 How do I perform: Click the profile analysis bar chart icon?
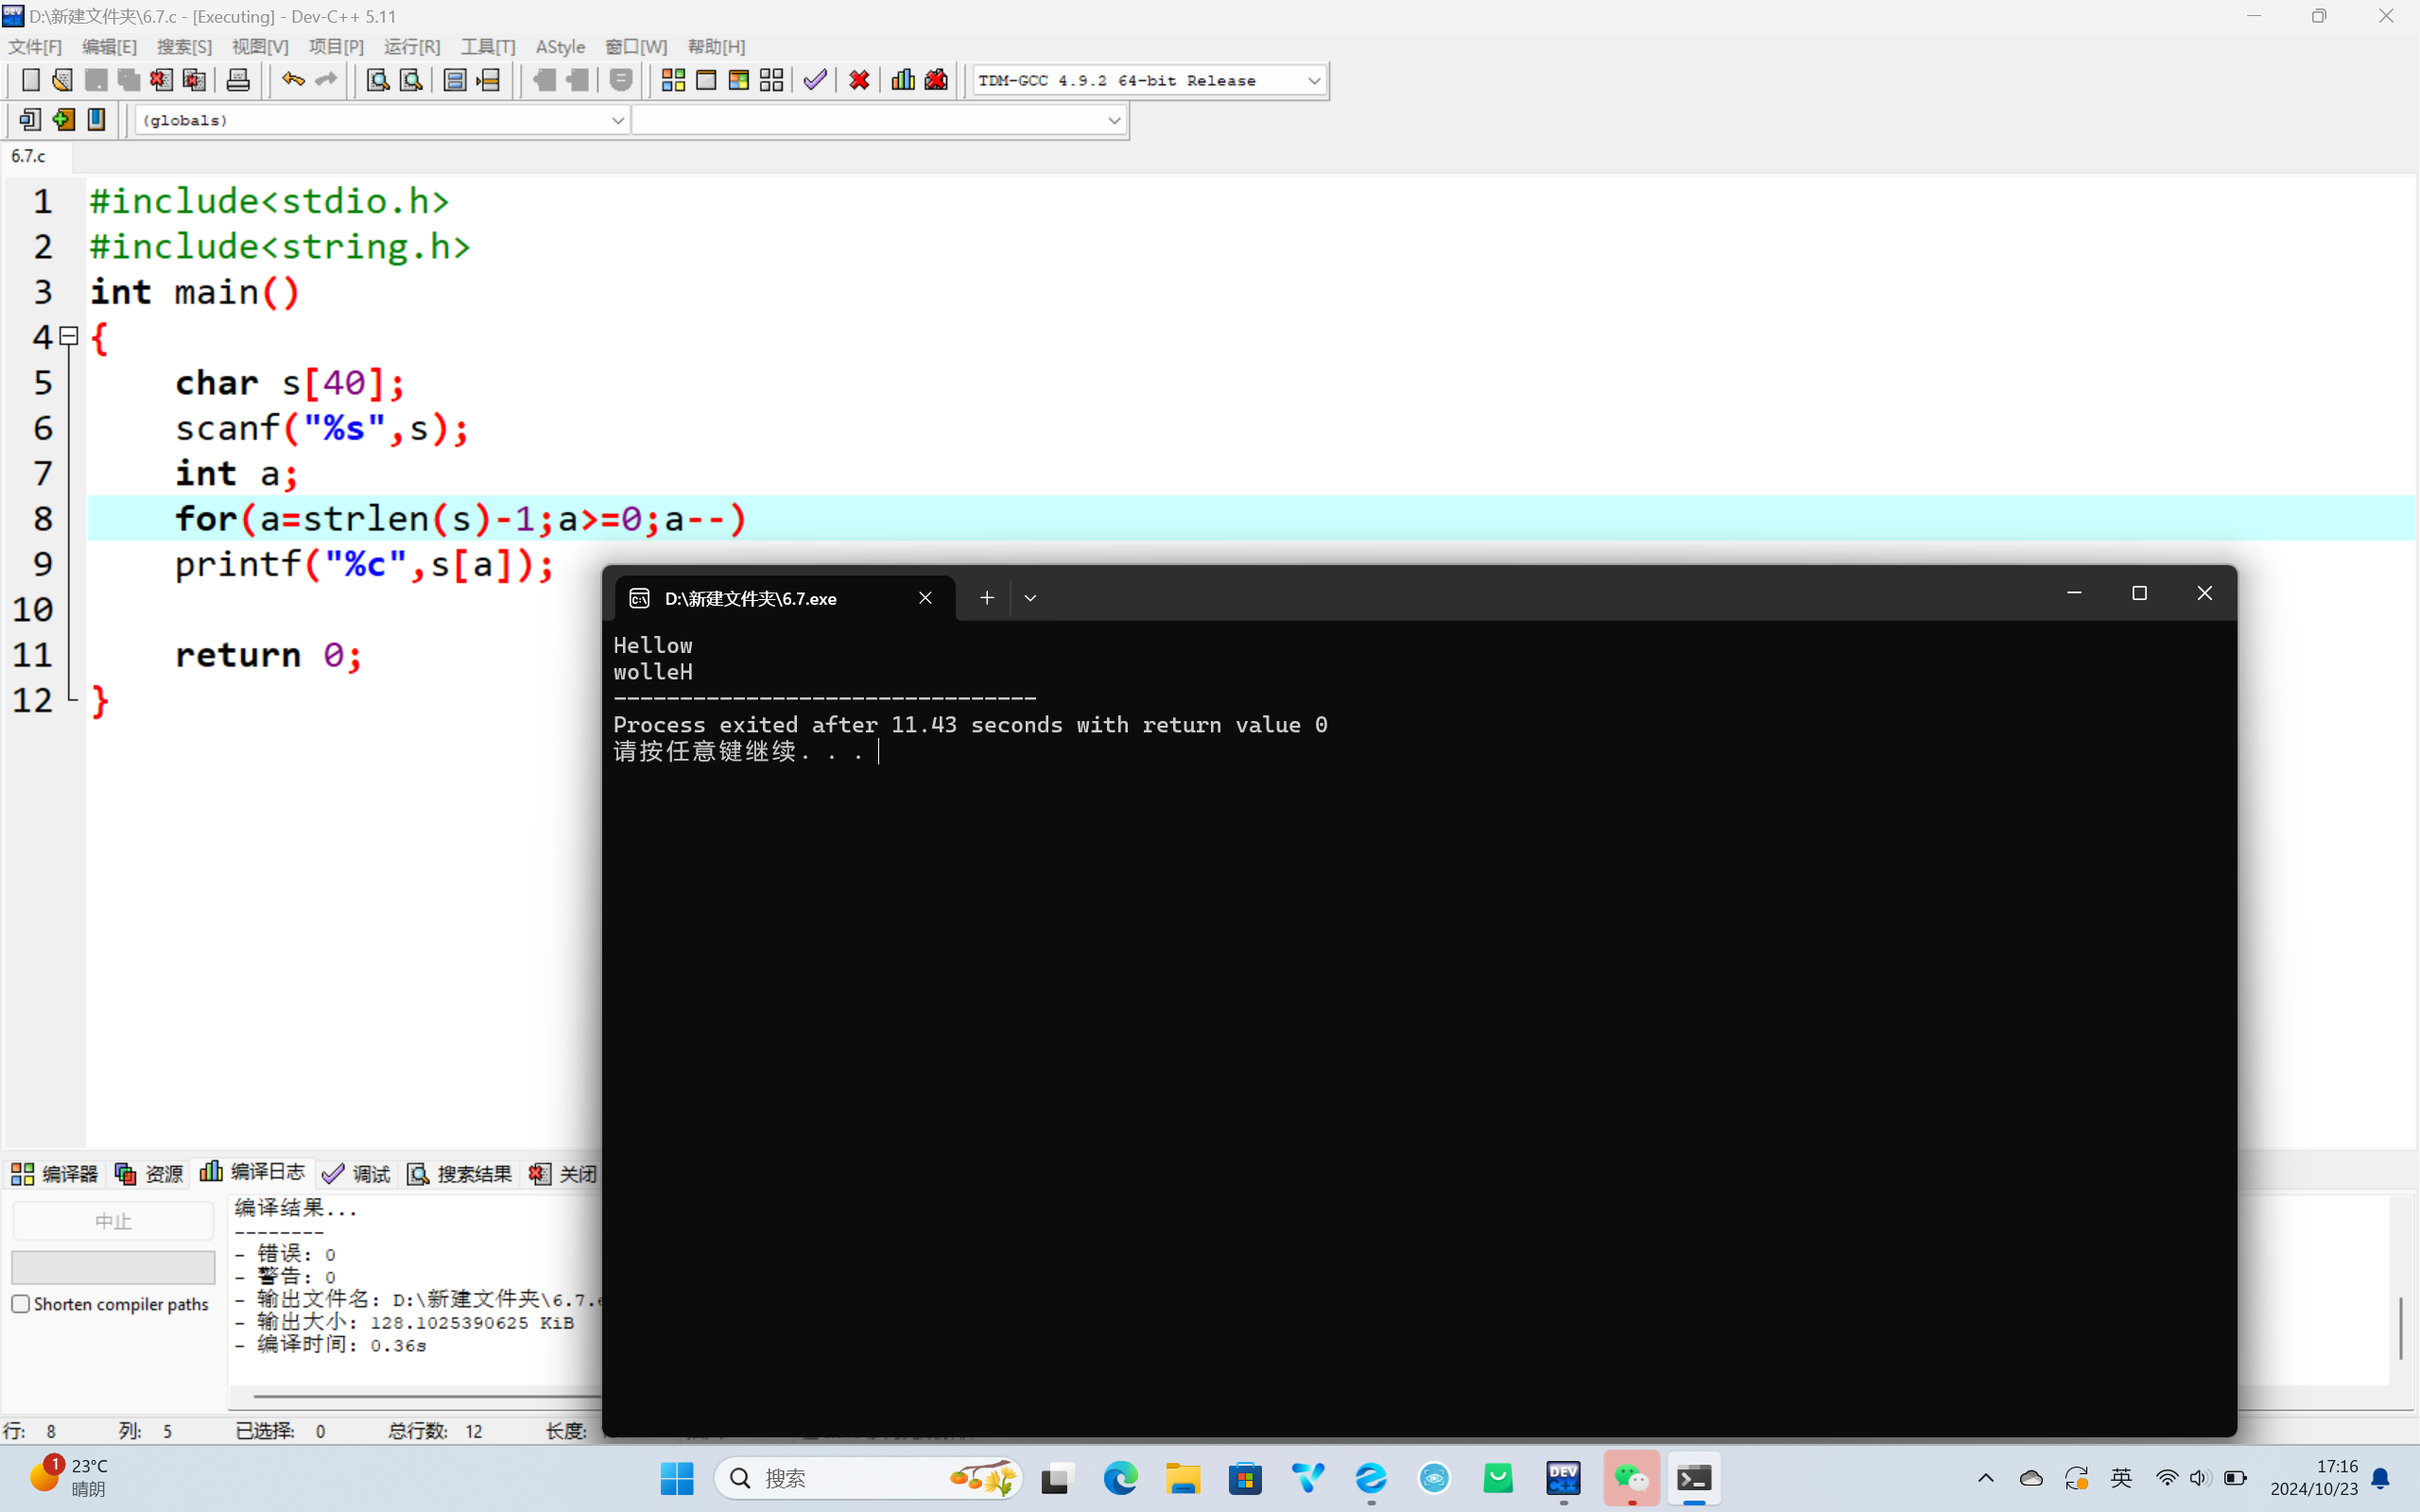point(903,80)
